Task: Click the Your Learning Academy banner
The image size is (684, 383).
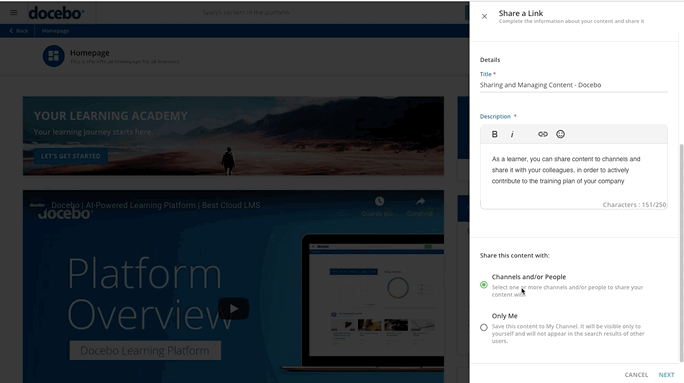Action: click(x=233, y=136)
